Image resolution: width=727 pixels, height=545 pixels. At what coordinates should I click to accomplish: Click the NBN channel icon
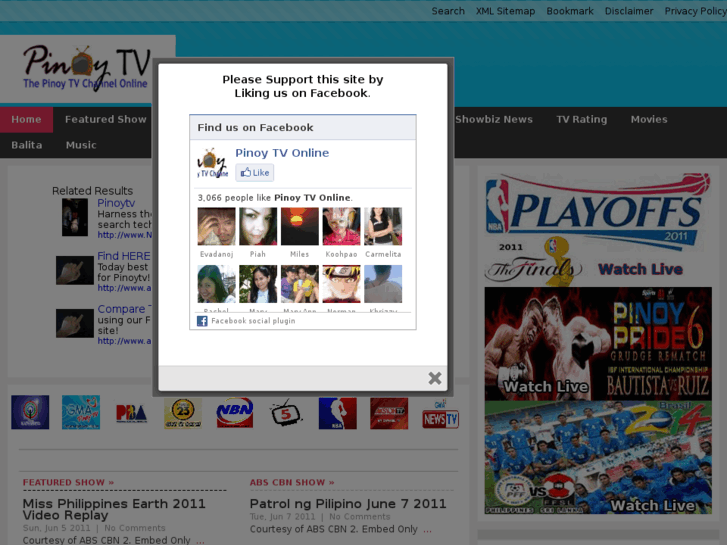pyautogui.click(x=235, y=413)
